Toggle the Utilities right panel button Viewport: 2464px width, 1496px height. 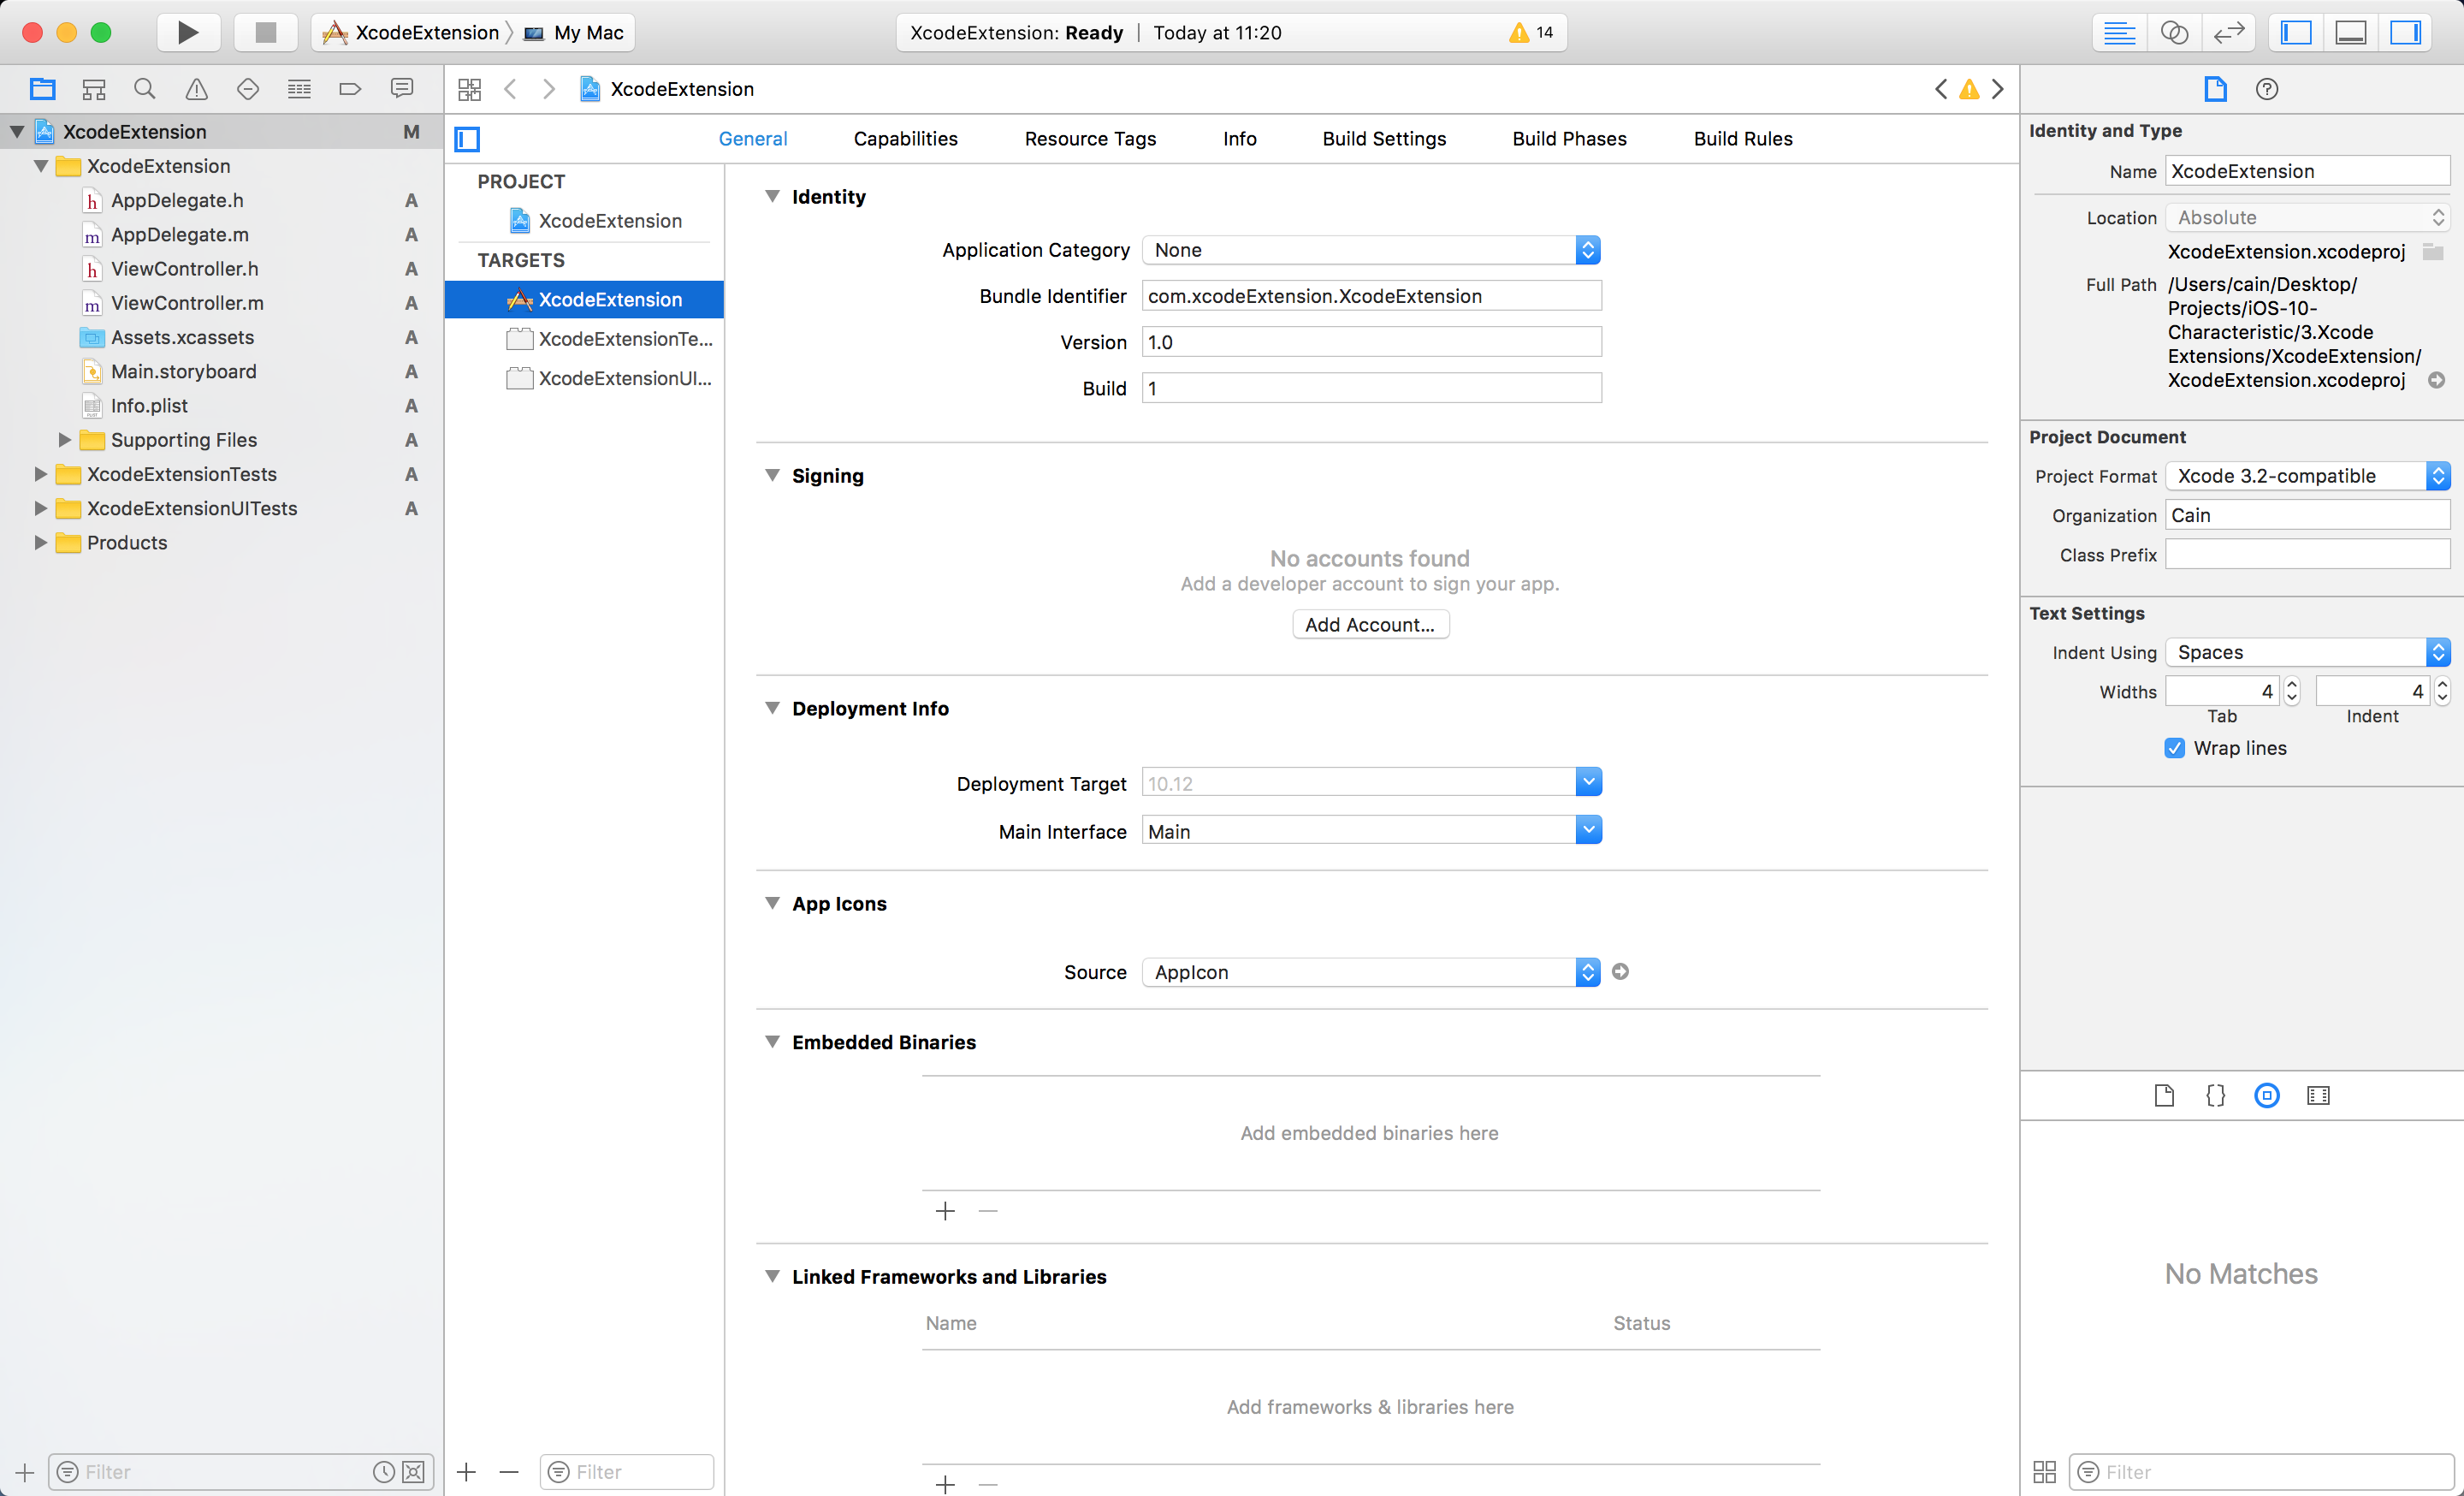(x=2404, y=32)
